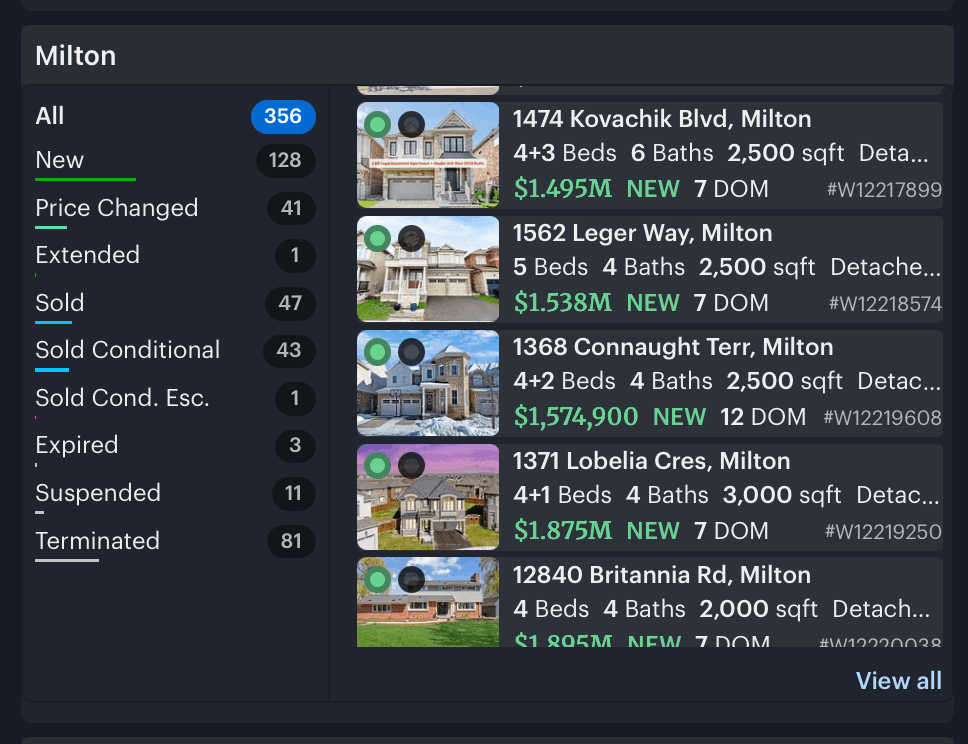The height and width of the screenshot is (744, 968).
Task: Click dark layers icon on 1562 Leger Way thumbnail
Action: coord(411,238)
